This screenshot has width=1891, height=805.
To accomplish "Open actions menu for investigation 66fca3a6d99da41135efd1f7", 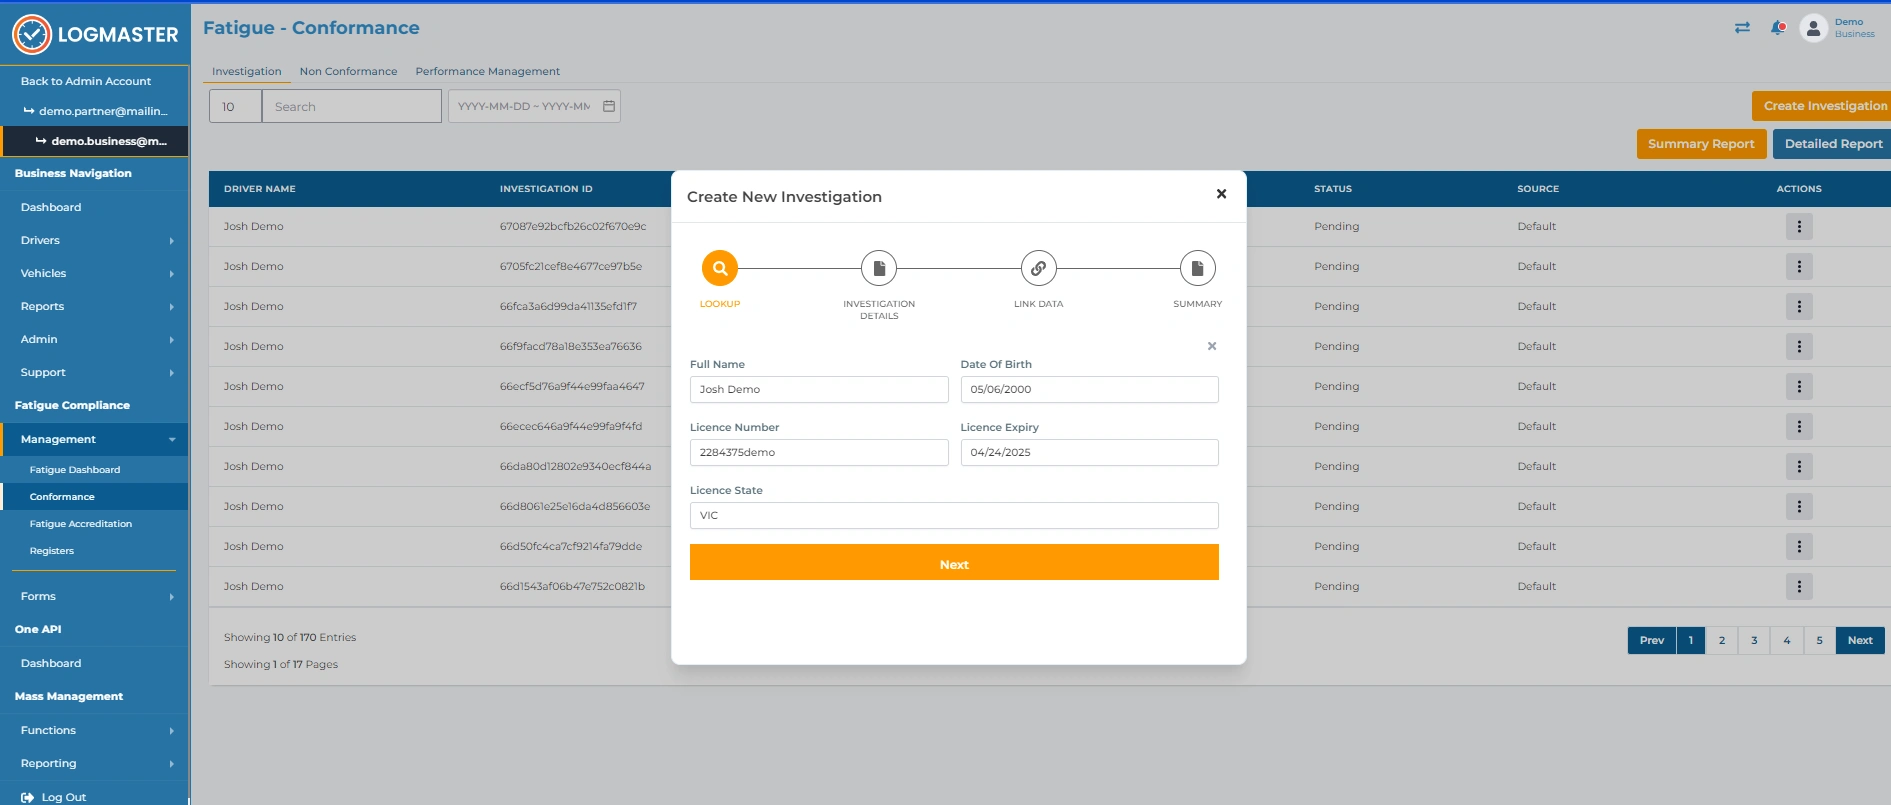I will coord(1799,307).
